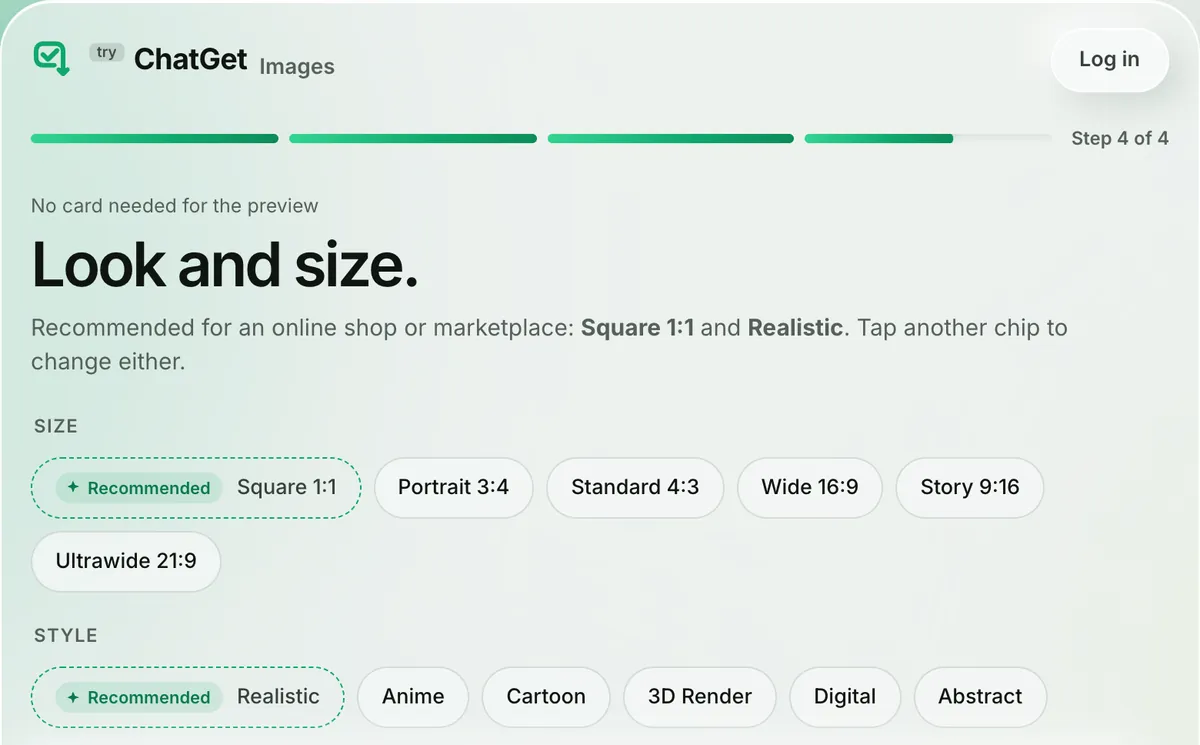
Task: Select the 3D Render style chip
Action: (x=700, y=697)
